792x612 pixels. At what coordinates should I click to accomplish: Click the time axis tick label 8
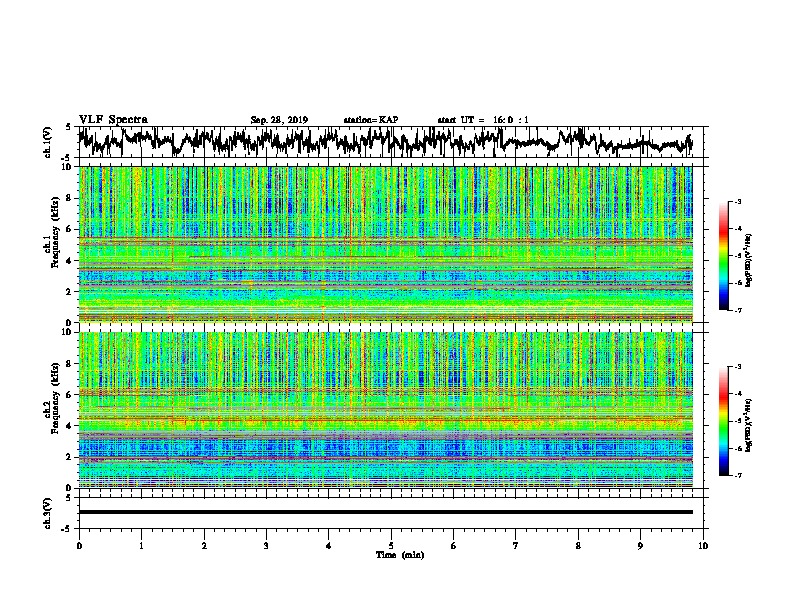[x=578, y=546]
